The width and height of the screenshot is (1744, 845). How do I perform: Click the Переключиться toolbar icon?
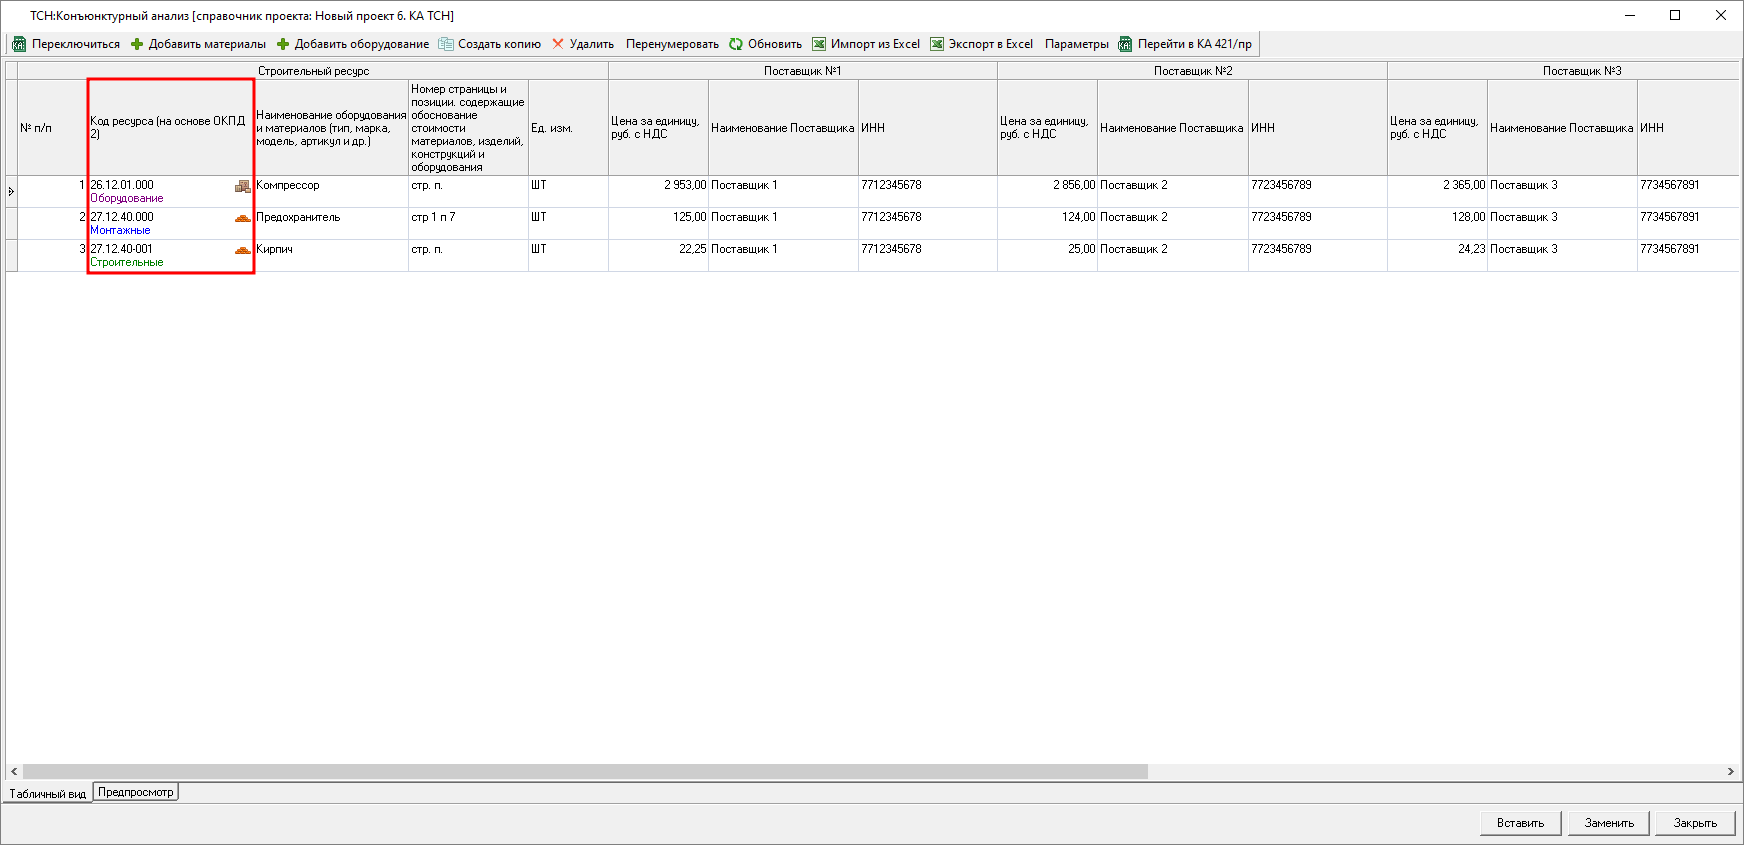pyautogui.click(x=19, y=44)
